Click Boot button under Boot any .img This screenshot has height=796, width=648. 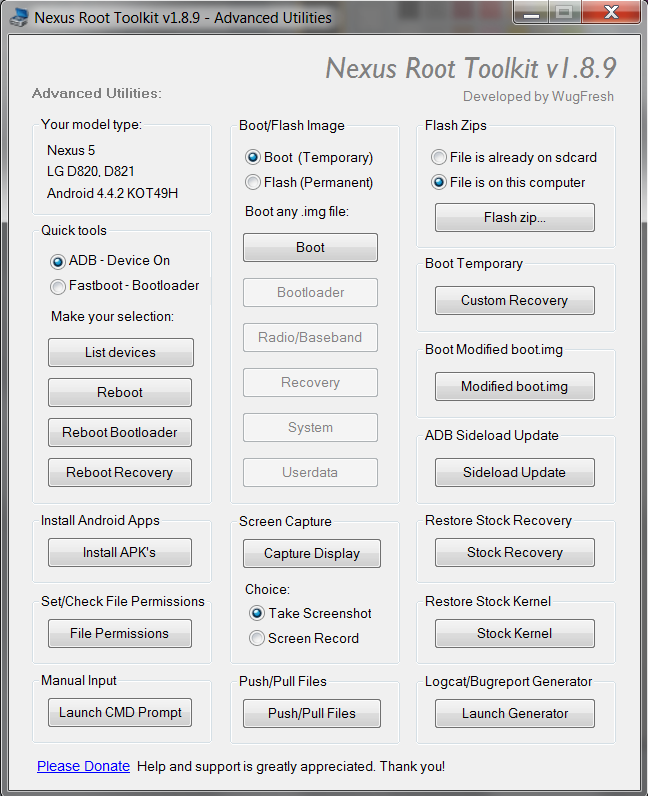point(310,248)
